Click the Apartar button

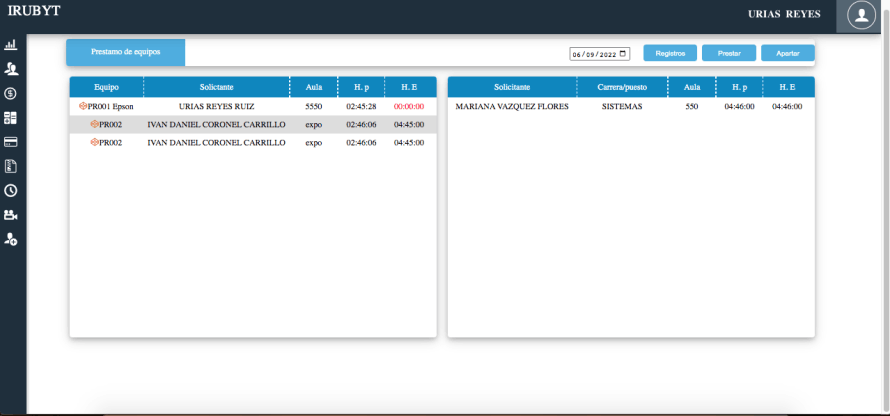(787, 53)
